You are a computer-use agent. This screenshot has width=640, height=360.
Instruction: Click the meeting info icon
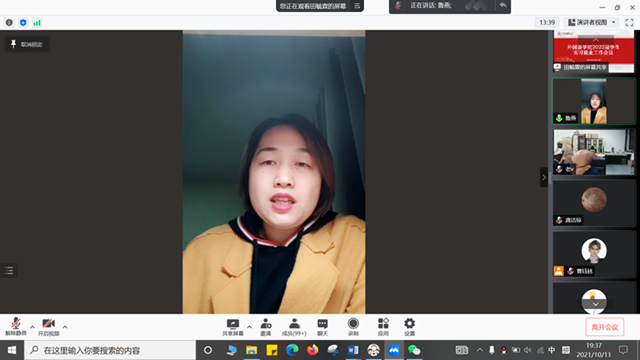tap(9, 22)
